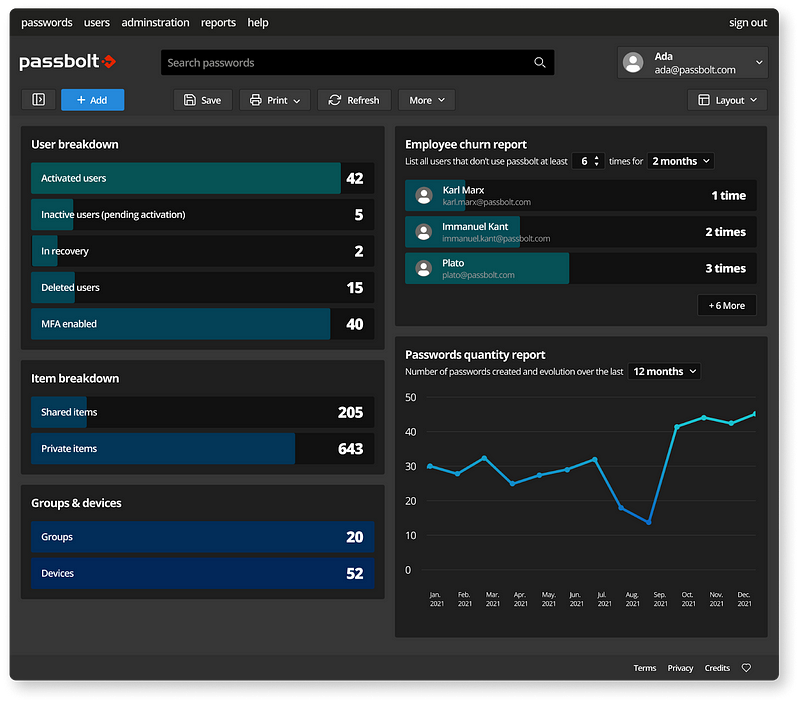The image size is (800, 703).
Task: Click Plato's avatar icon
Action: (x=424, y=269)
